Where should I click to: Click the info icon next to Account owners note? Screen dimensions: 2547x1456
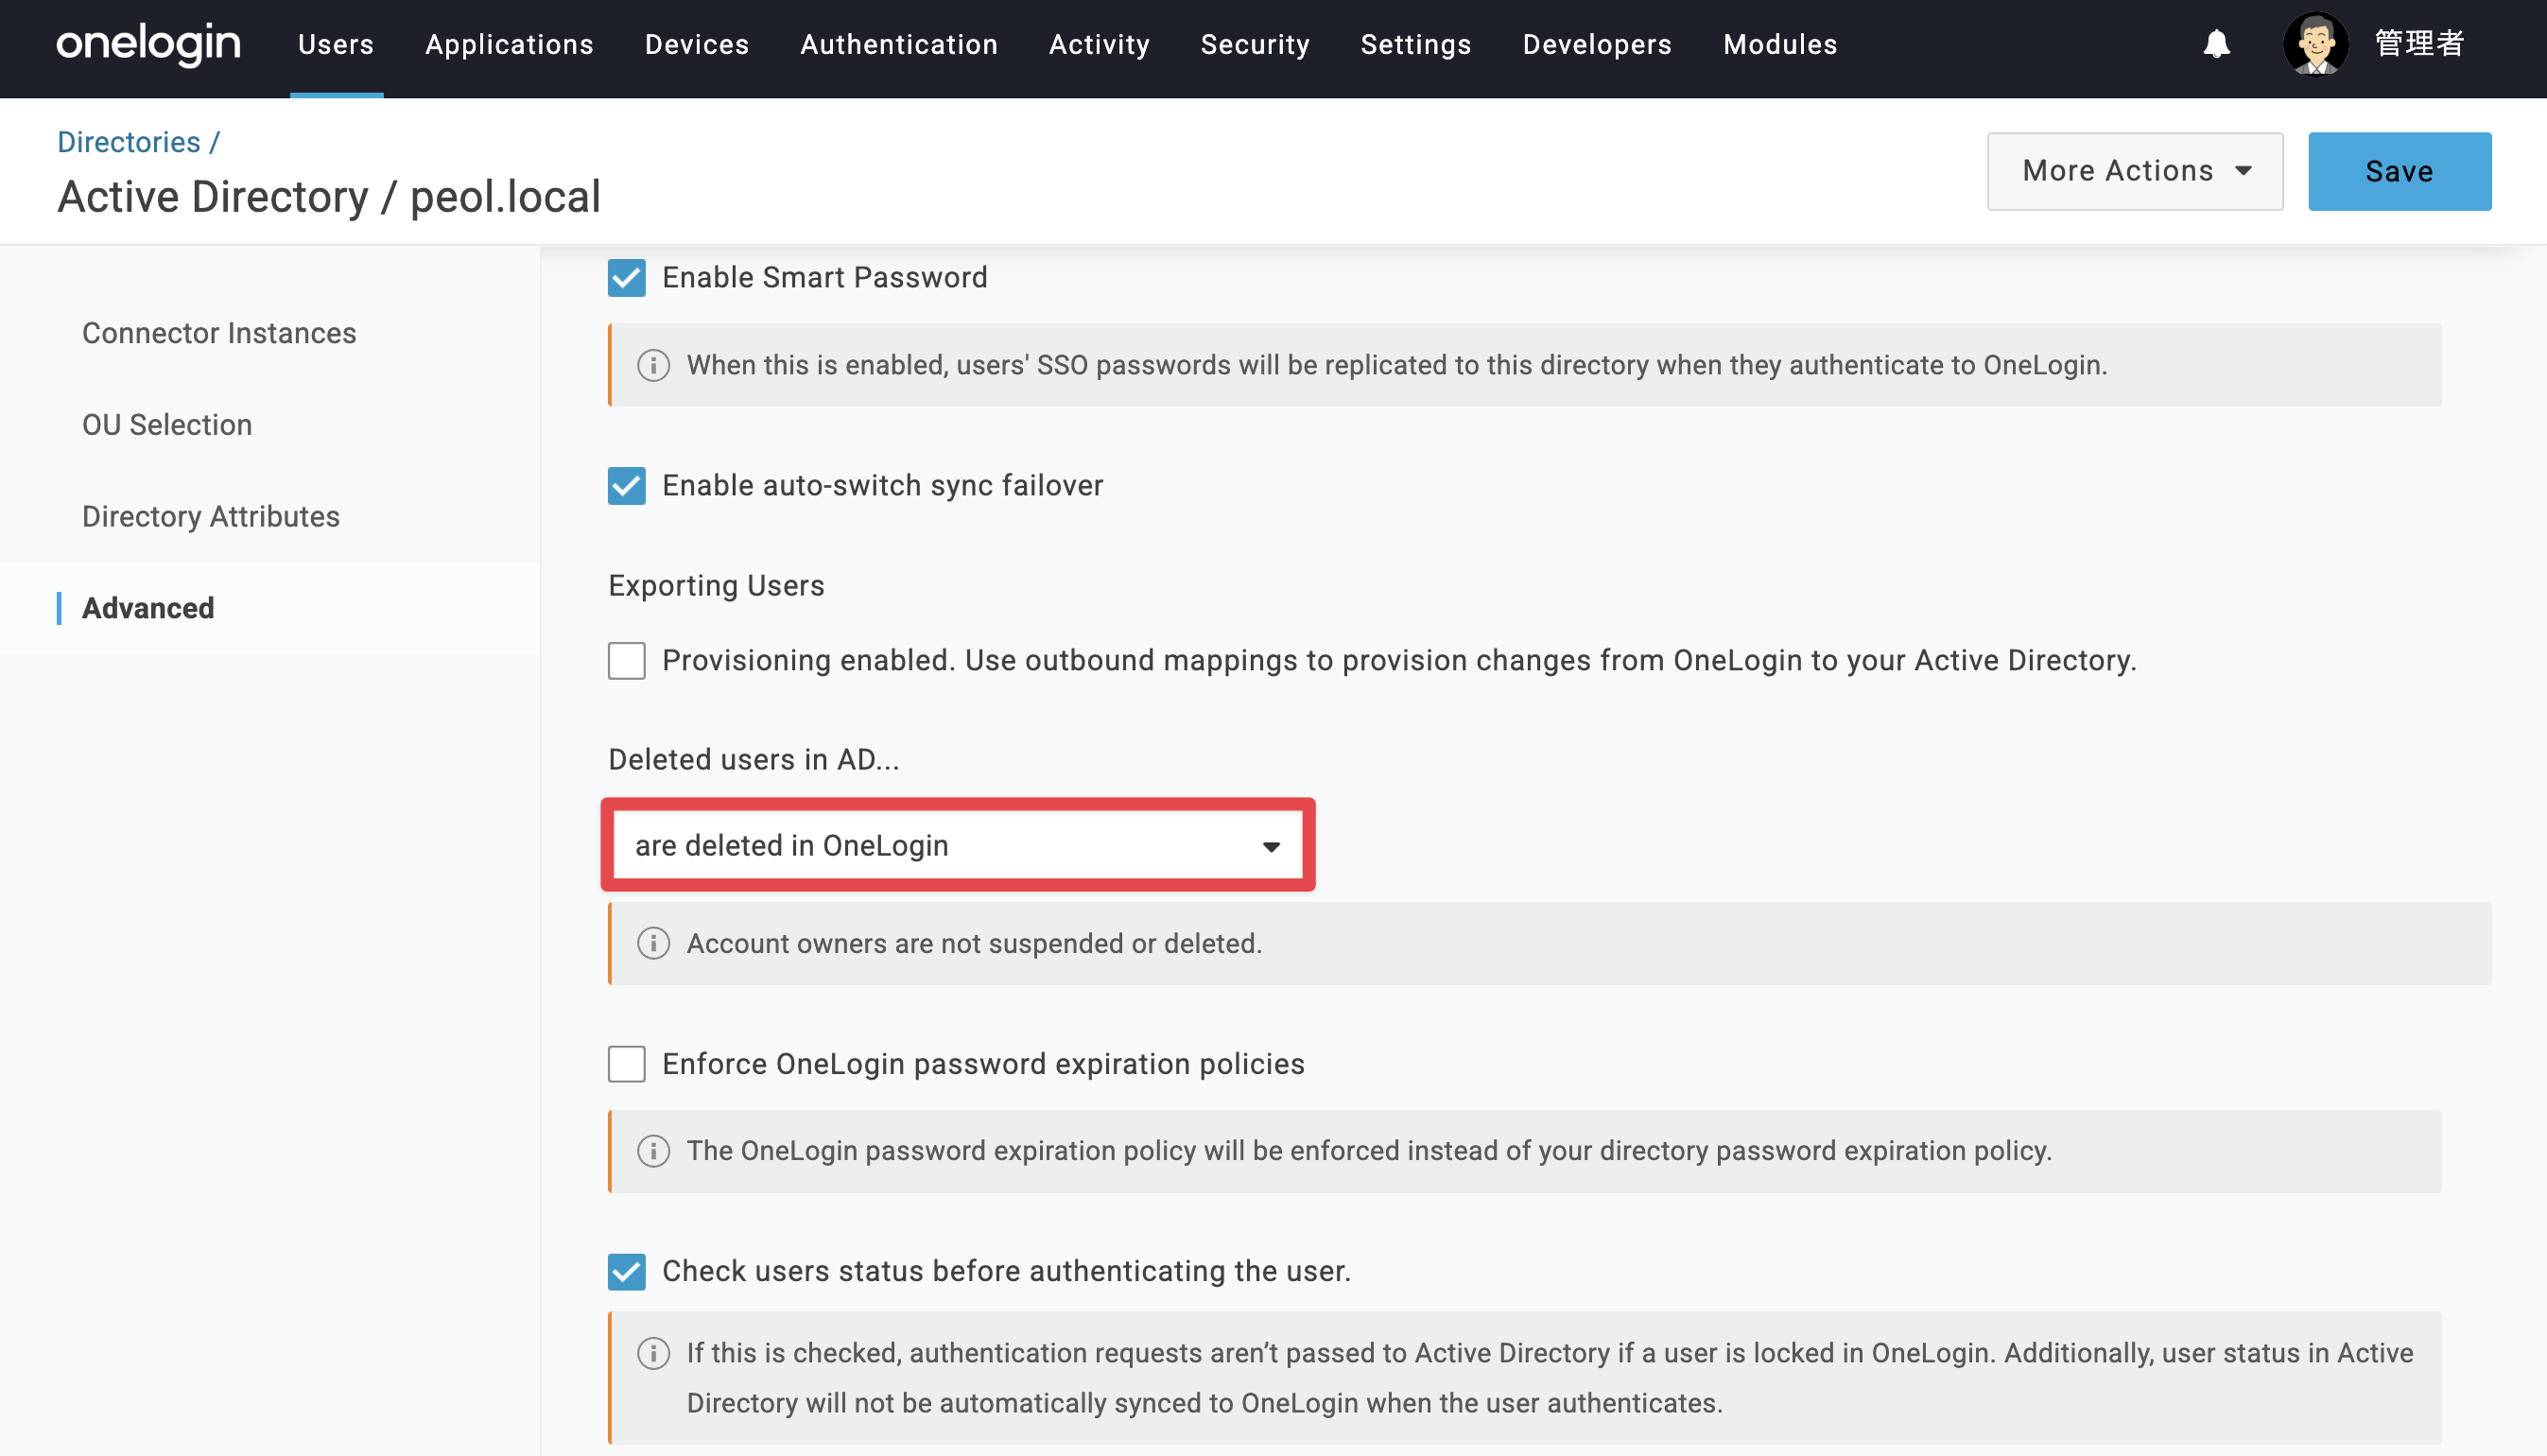[653, 943]
